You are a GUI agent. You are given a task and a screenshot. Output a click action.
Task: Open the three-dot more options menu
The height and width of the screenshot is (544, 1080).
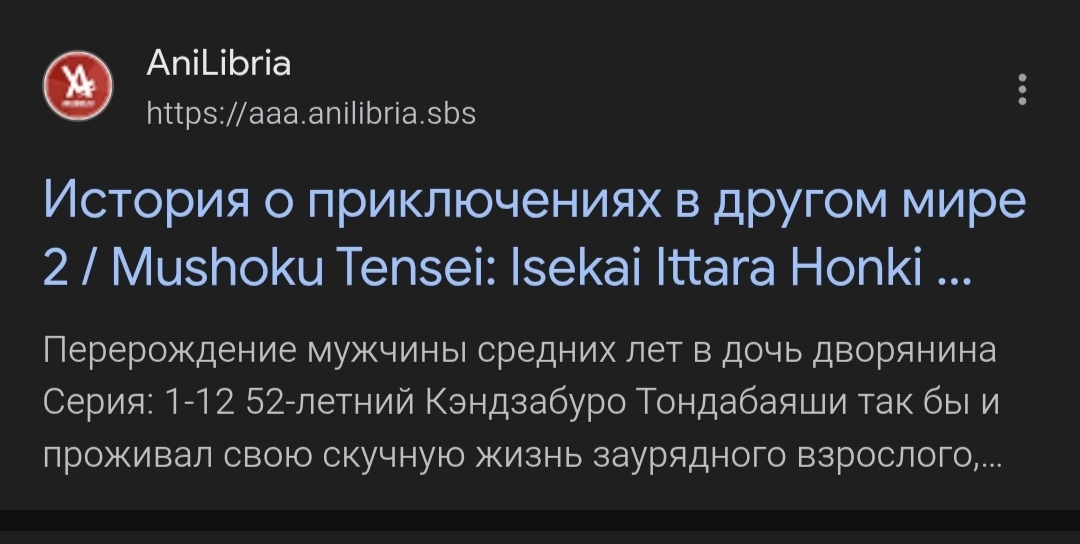click(1021, 88)
